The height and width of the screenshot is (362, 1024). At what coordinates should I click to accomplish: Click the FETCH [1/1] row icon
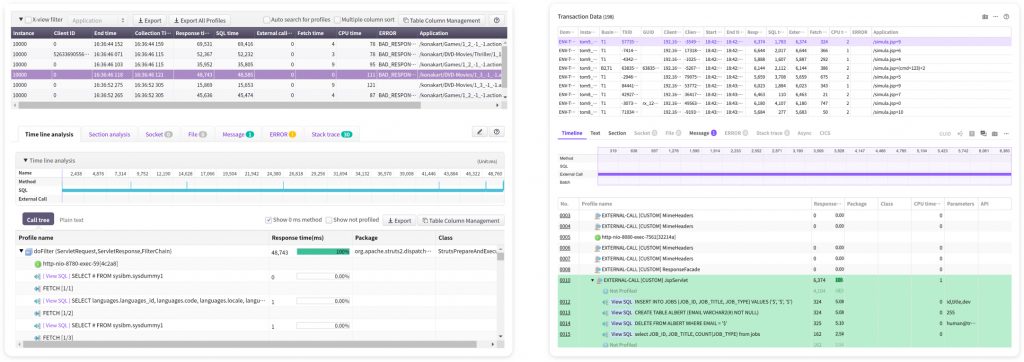click(x=37, y=288)
